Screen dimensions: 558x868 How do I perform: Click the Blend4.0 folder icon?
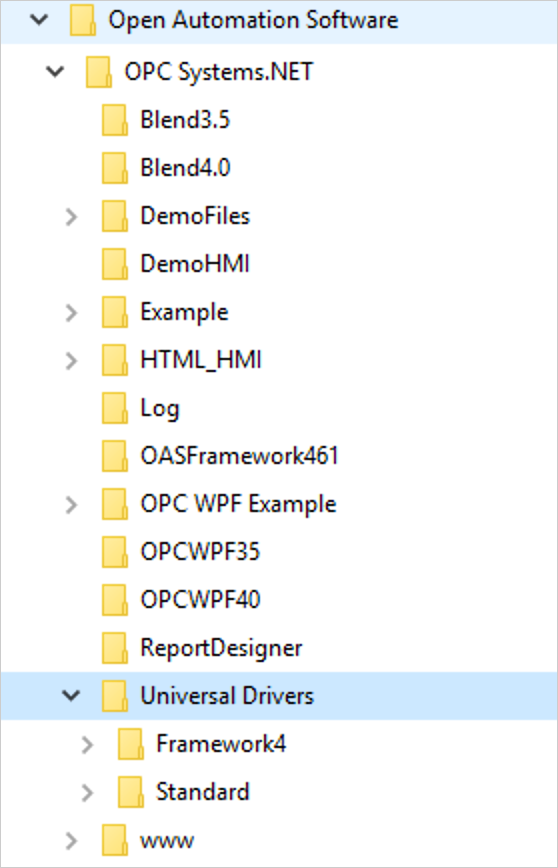point(115,168)
